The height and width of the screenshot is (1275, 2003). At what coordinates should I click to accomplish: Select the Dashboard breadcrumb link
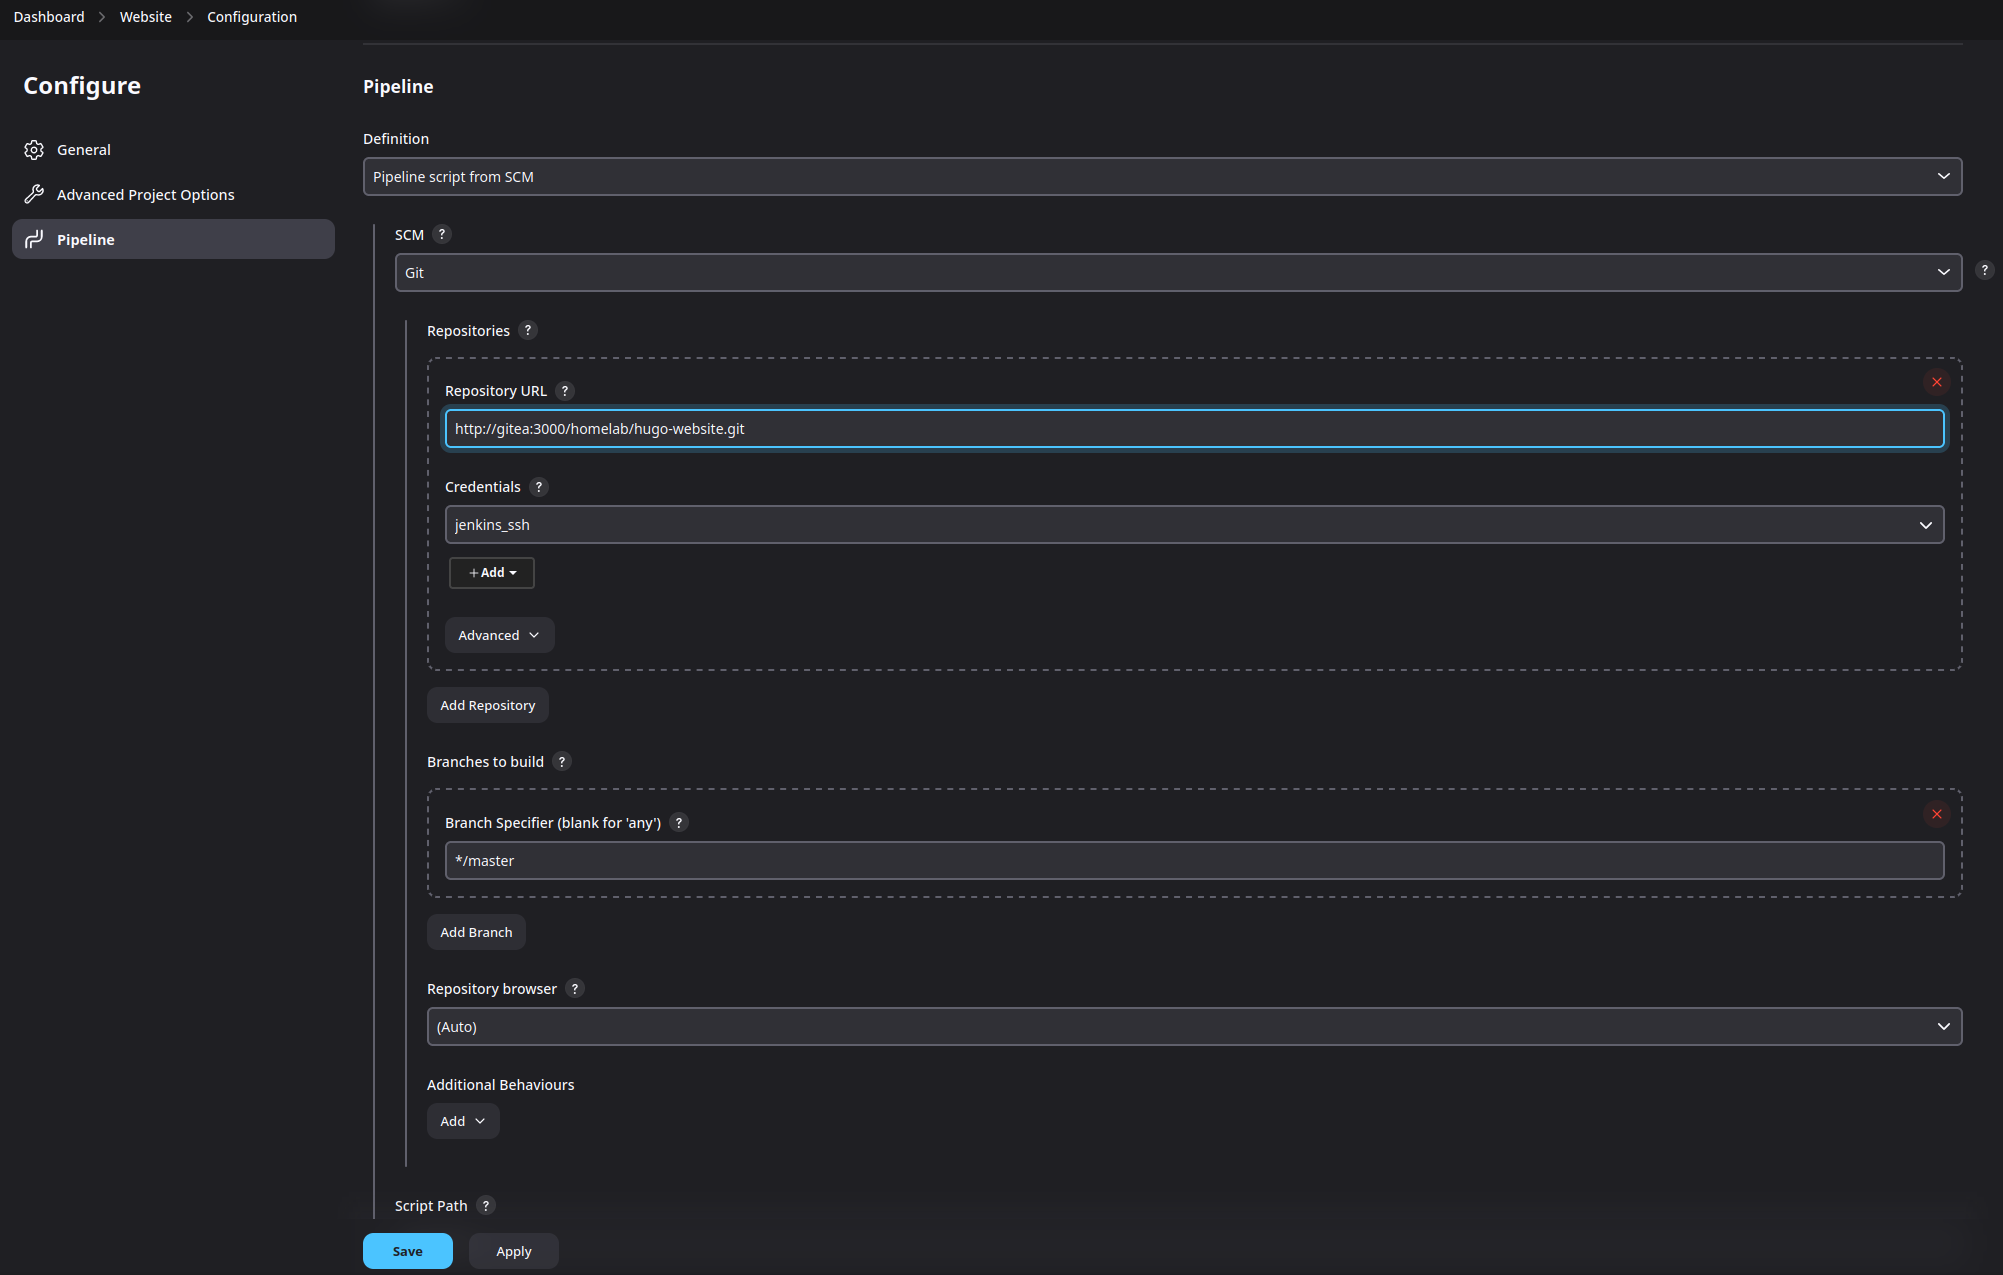pos(48,16)
